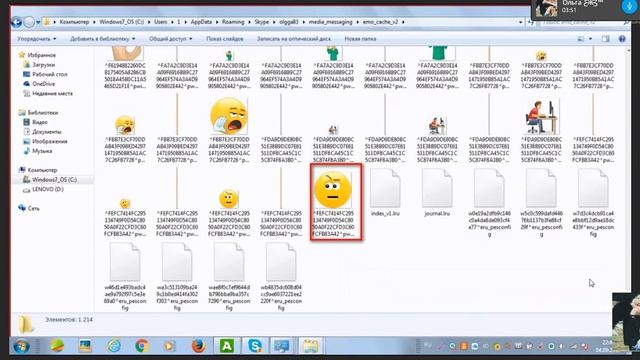The width and height of the screenshot is (640, 360).
Task: Select the journal.lru file
Action: (437, 193)
